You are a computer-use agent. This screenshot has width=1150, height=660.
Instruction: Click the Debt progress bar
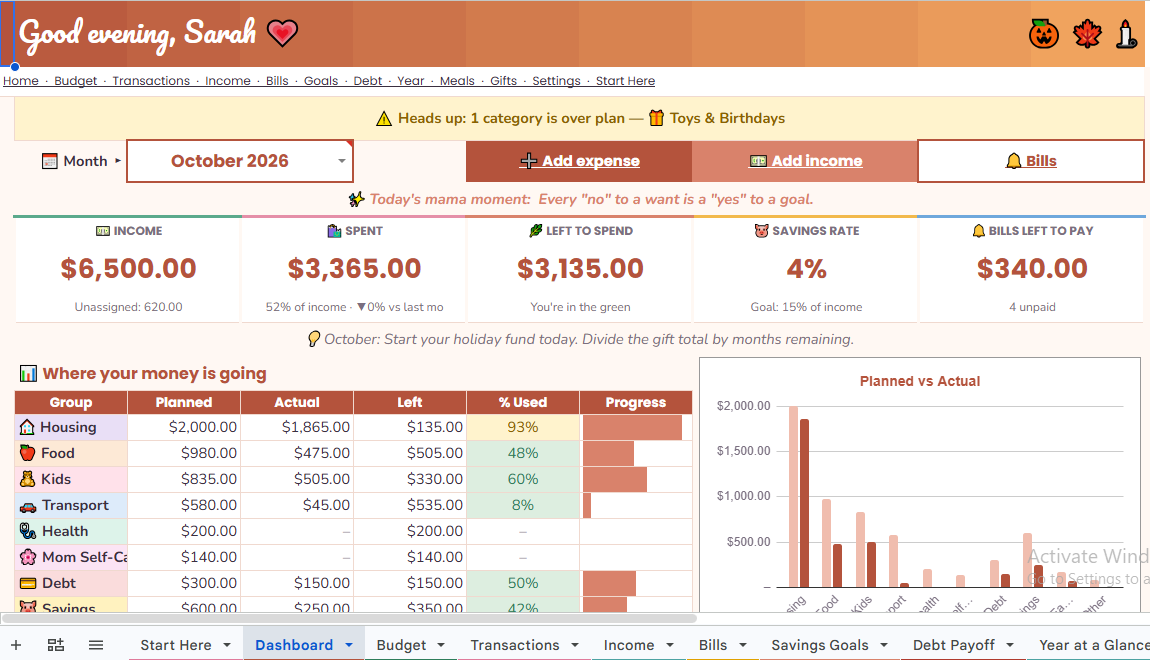[x=609, y=584]
